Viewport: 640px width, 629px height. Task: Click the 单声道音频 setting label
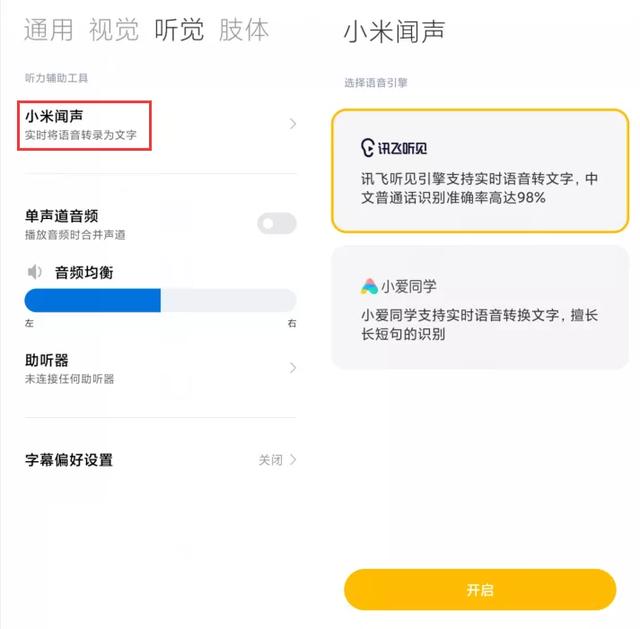point(61,216)
